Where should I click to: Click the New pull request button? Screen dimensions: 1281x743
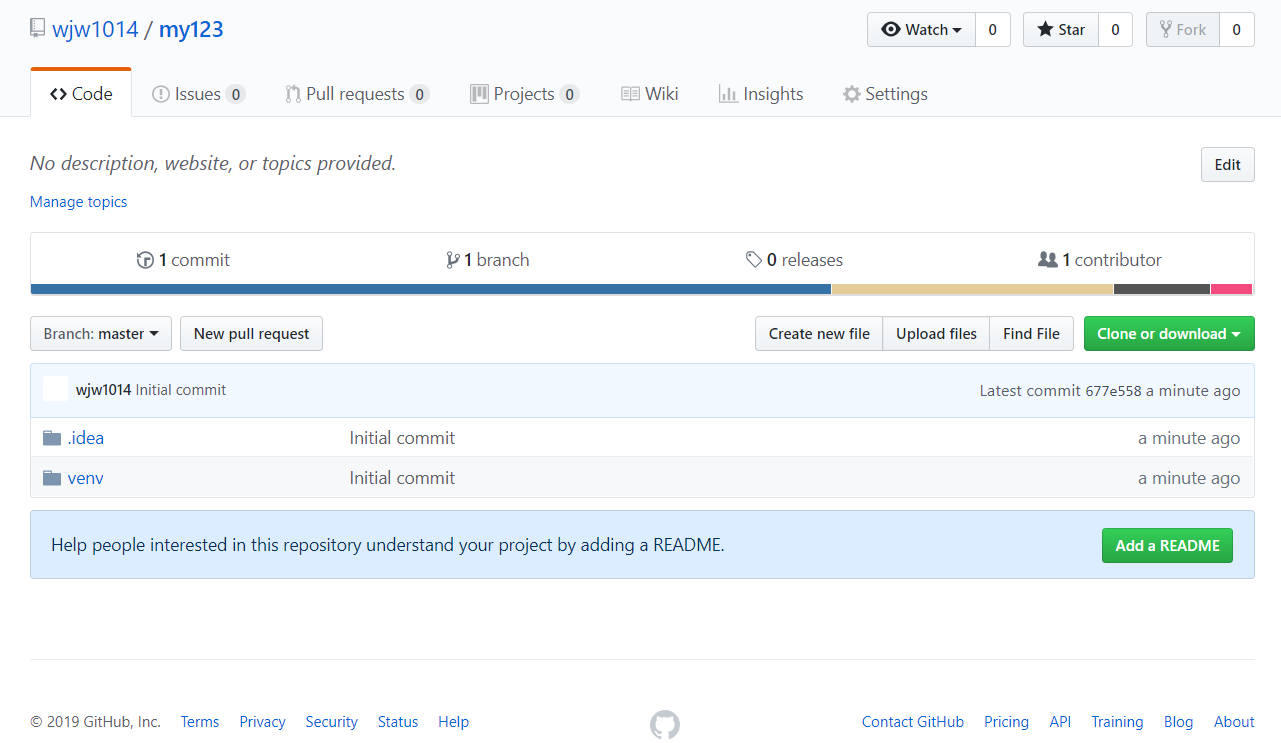point(251,334)
